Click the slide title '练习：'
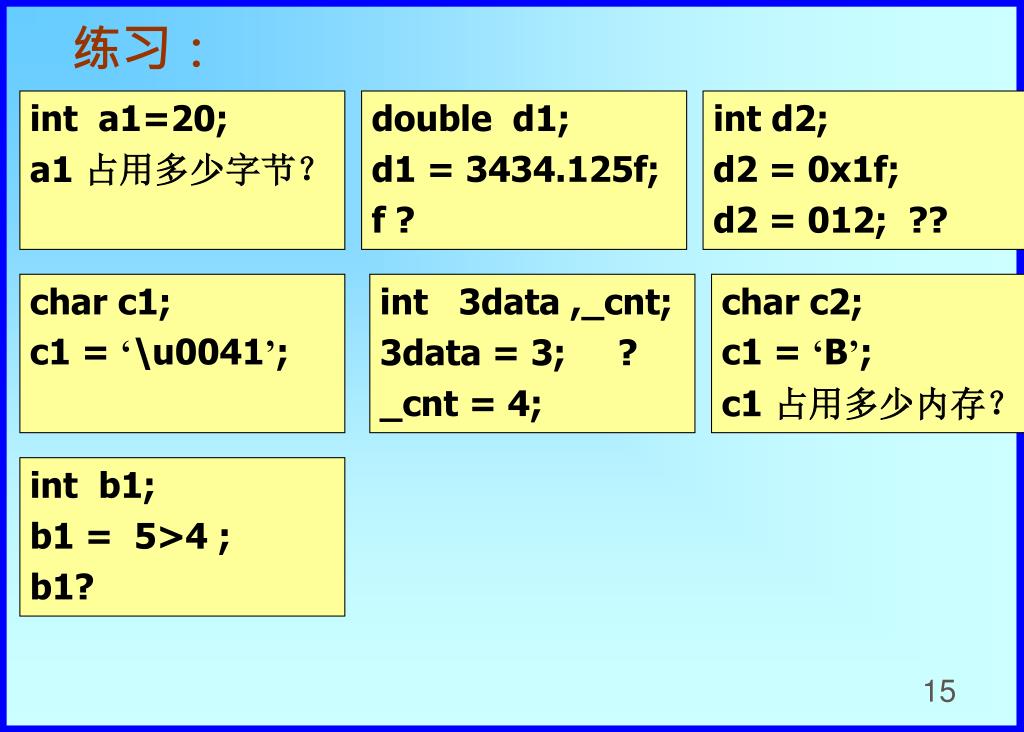This screenshot has width=1024, height=732. [140, 48]
